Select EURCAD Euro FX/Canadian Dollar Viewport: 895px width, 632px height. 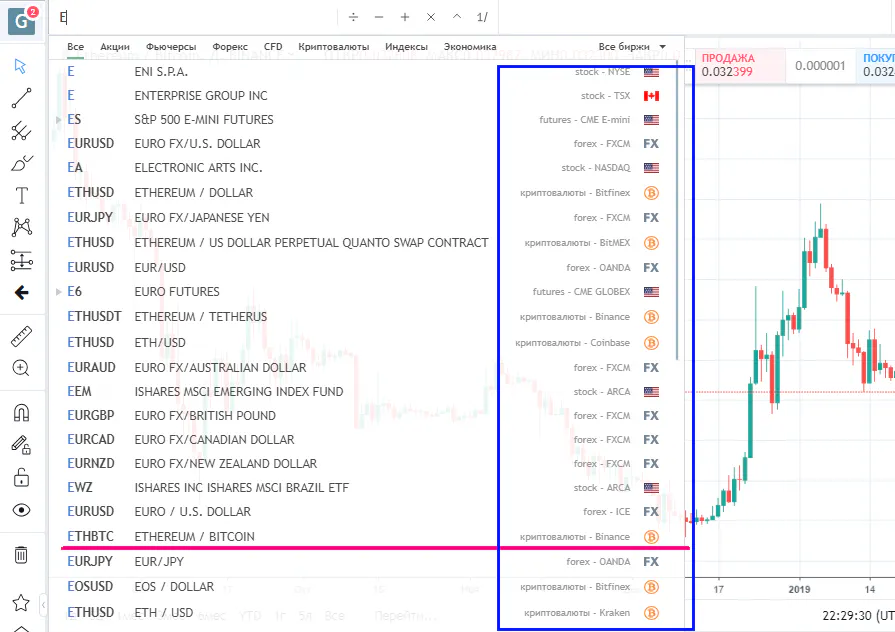[x=366, y=440]
